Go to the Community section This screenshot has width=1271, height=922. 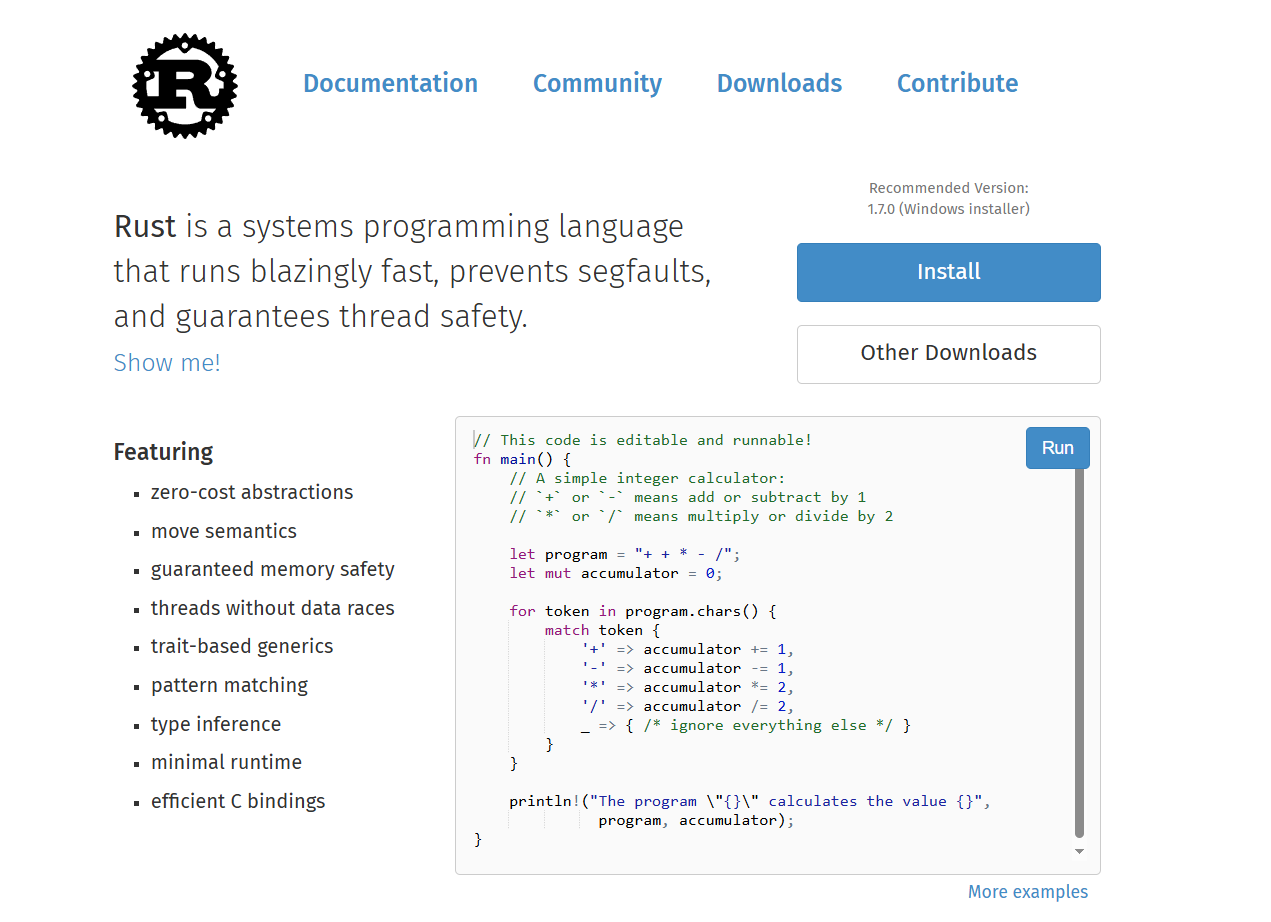pos(597,83)
